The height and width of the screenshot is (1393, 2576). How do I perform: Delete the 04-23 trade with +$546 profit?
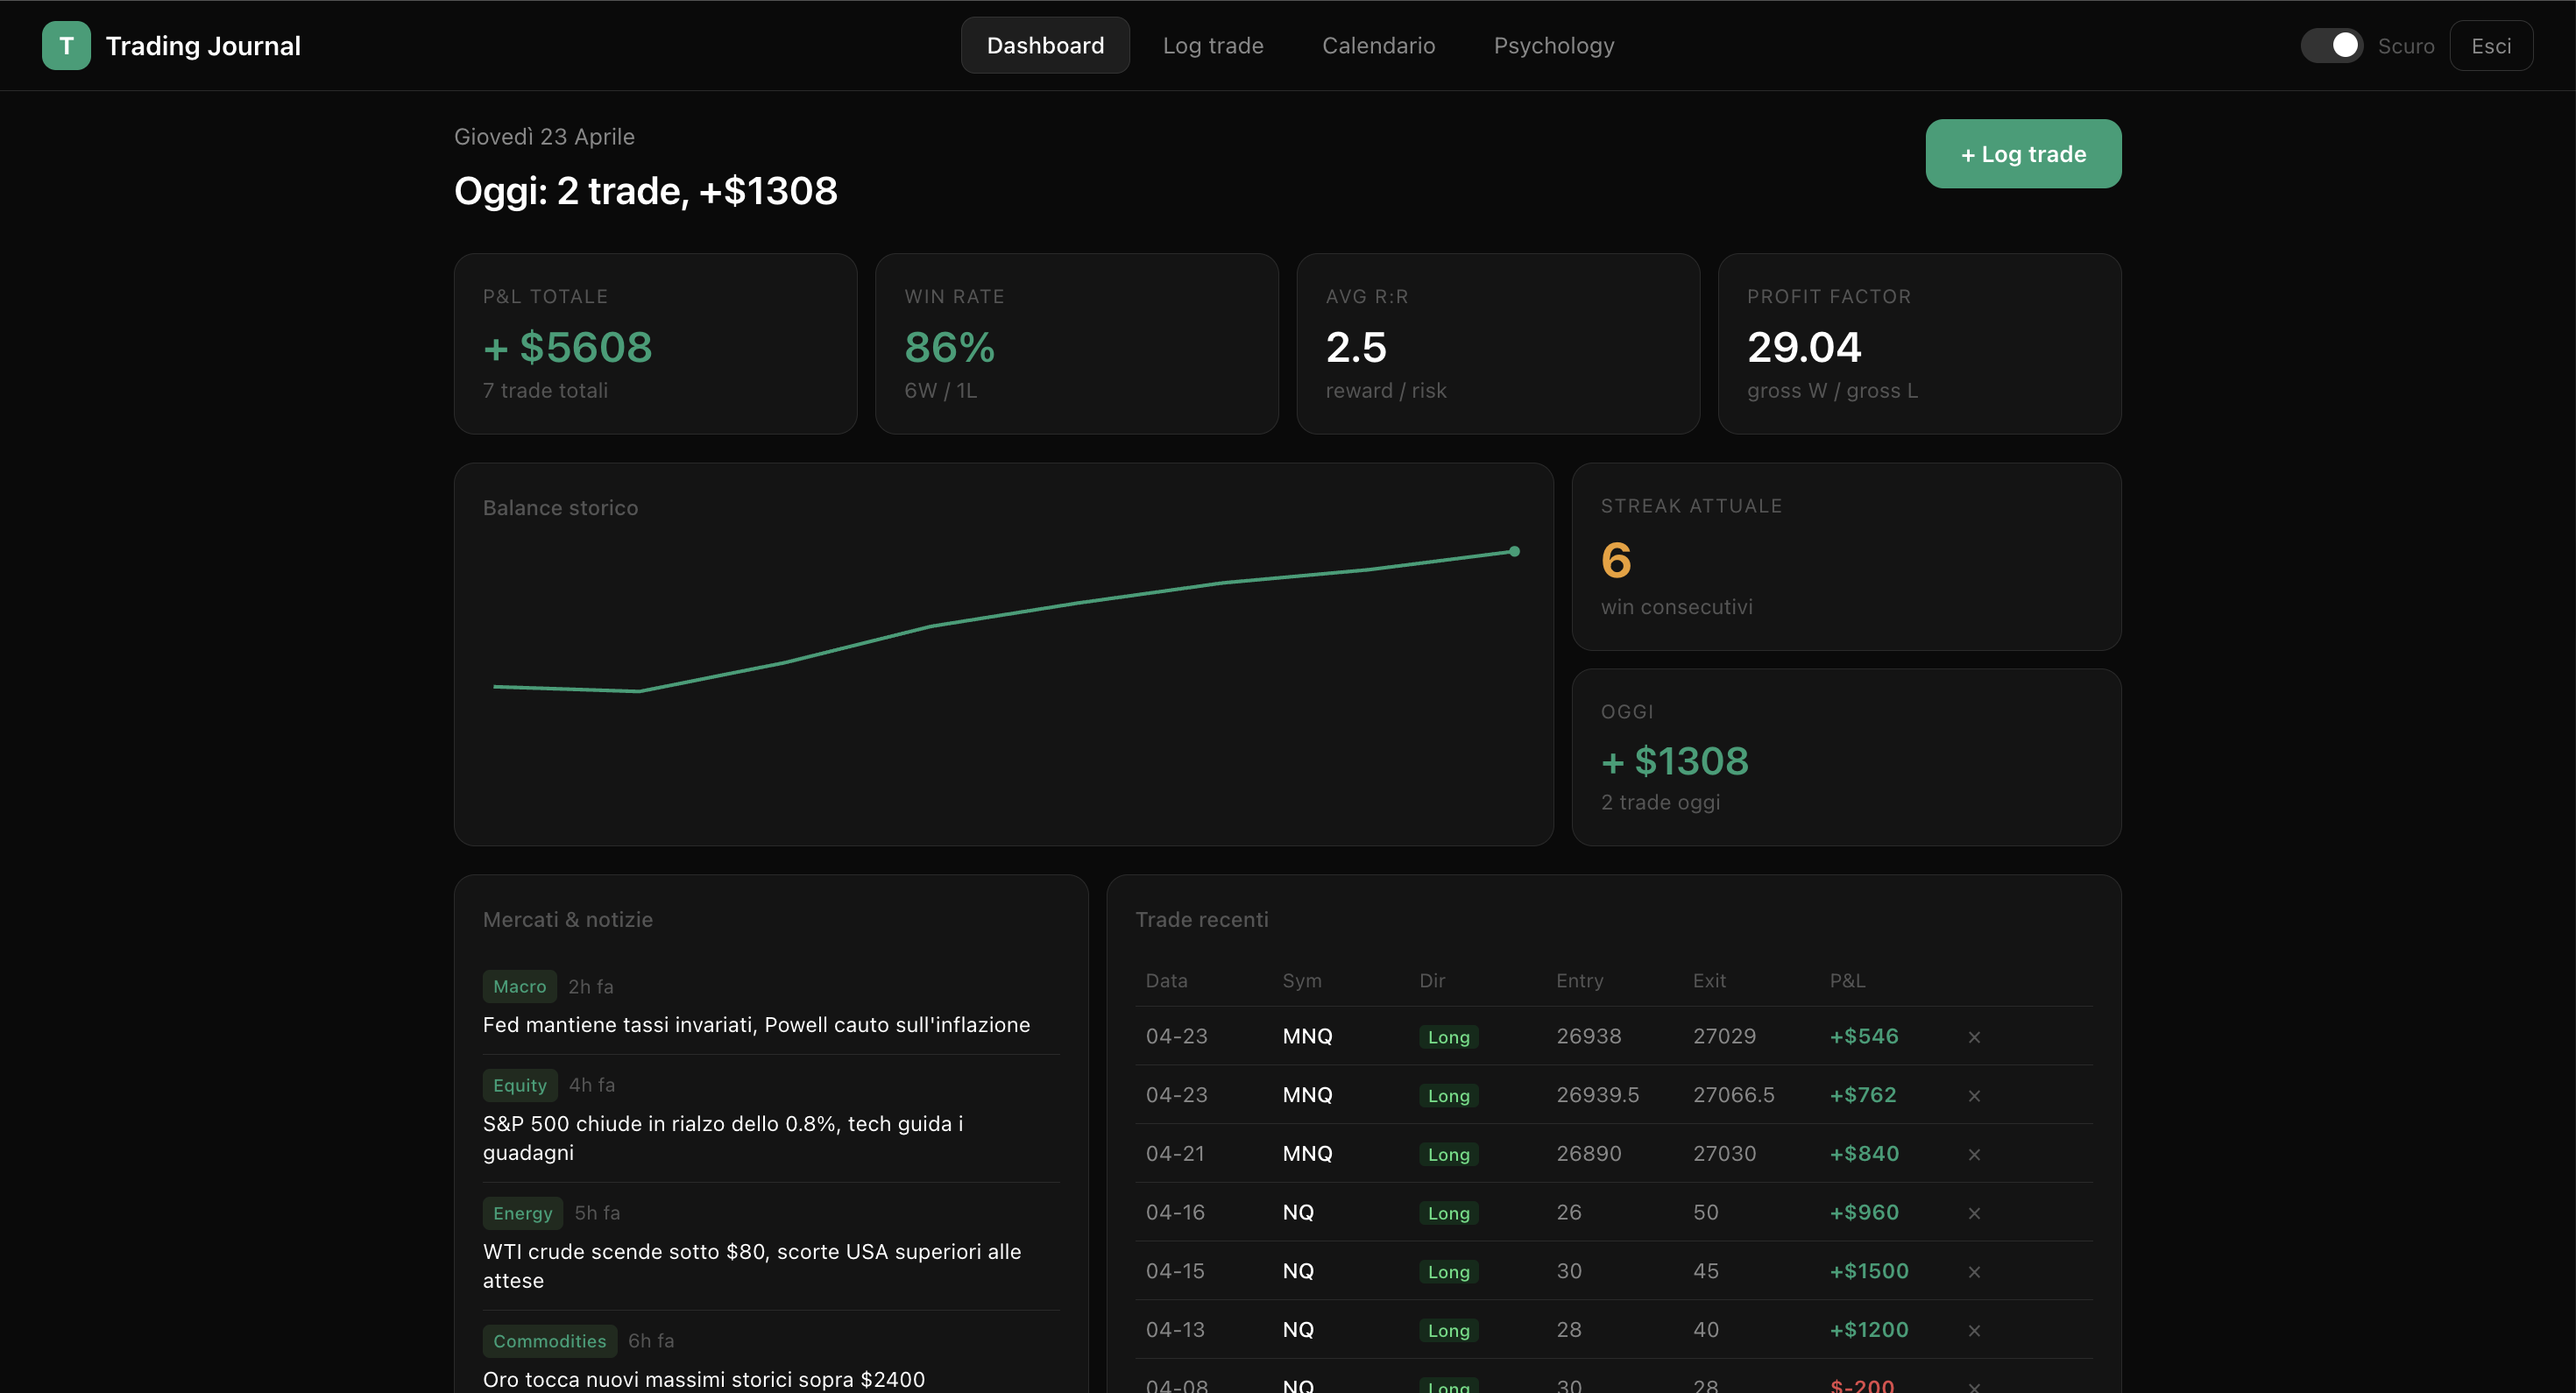click(1975, 1037)
